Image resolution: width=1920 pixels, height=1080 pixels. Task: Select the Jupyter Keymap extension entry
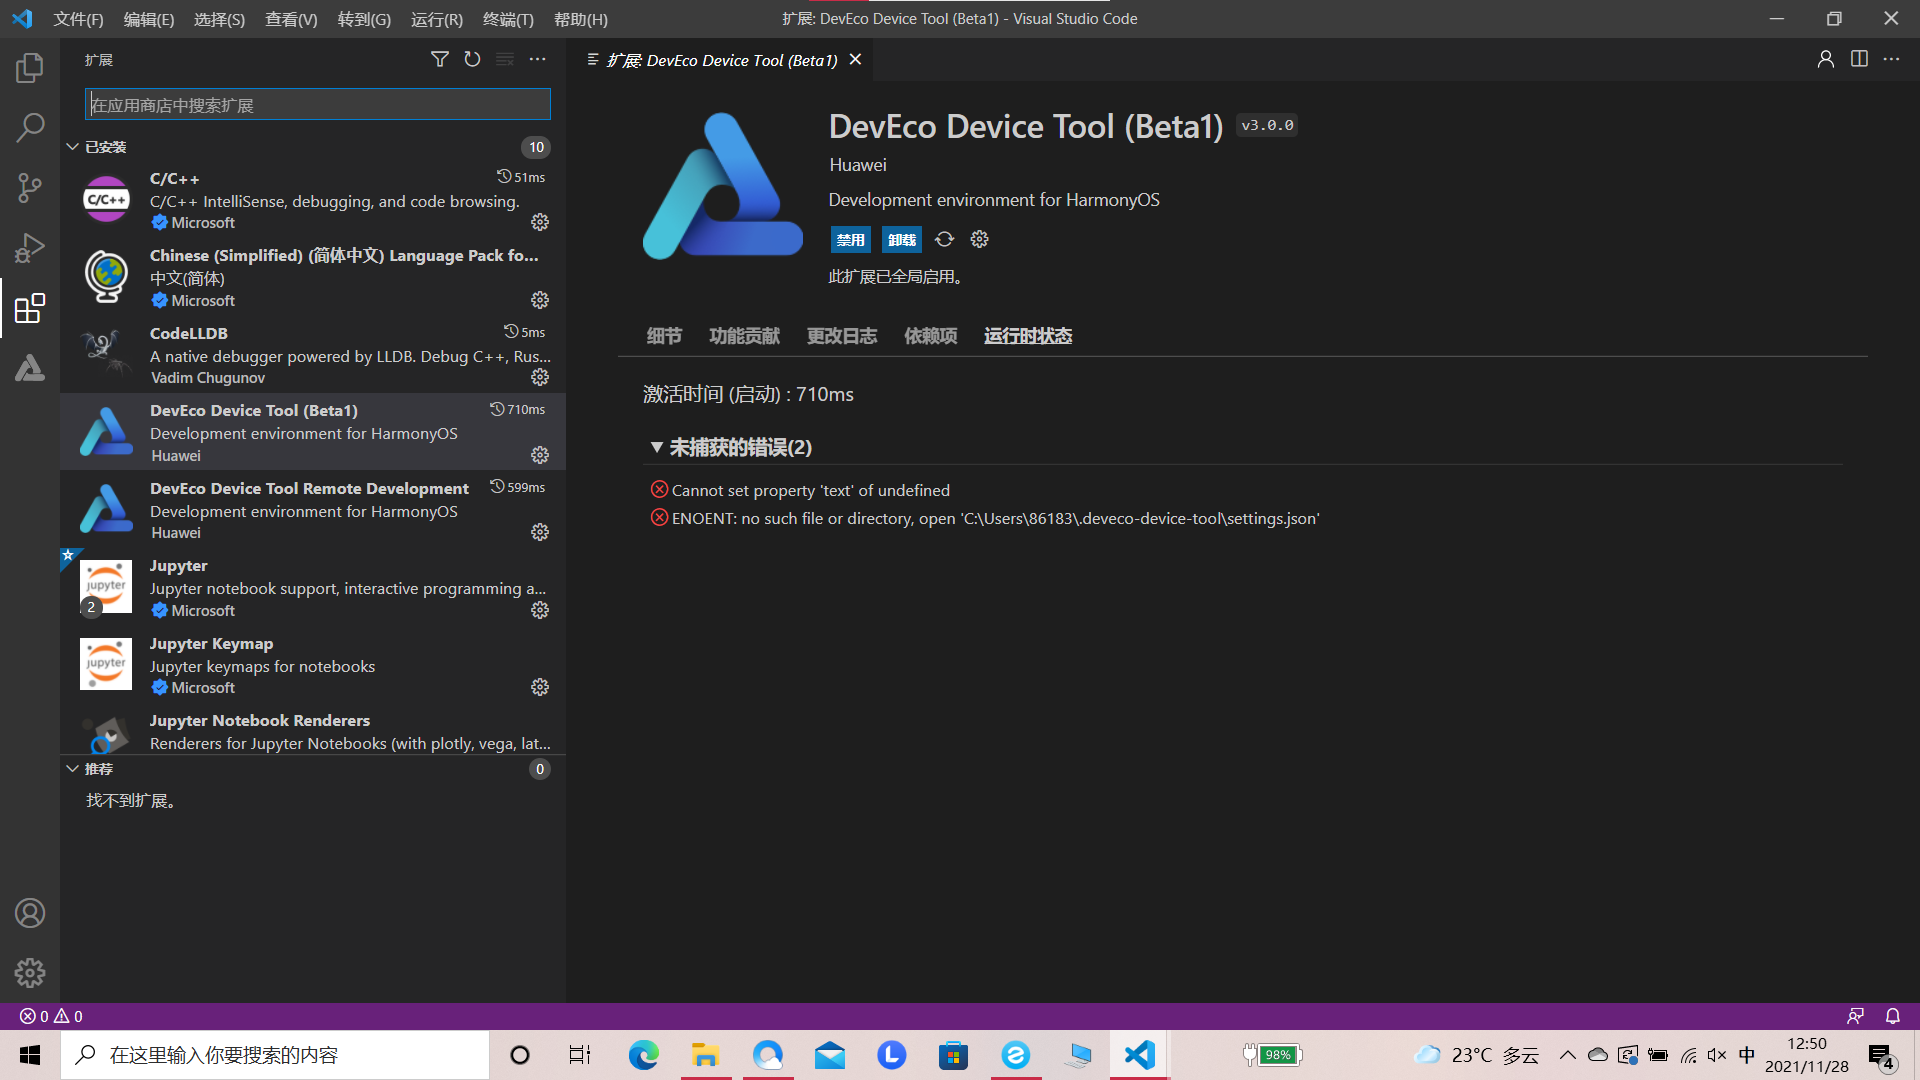313,664
